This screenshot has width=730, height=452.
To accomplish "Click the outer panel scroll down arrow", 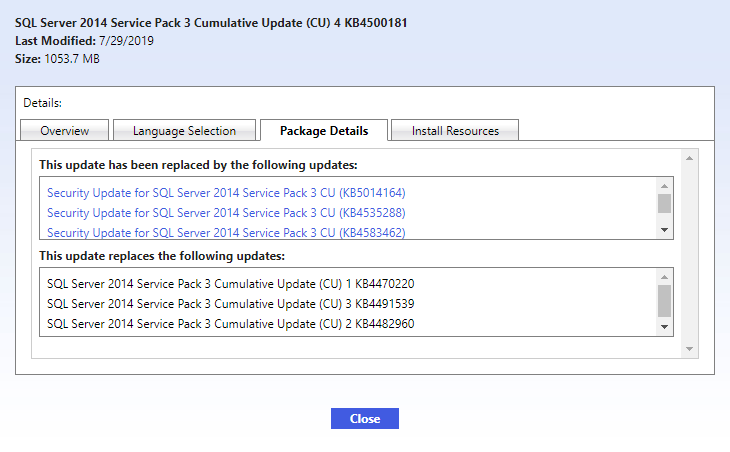I will 688,348.
